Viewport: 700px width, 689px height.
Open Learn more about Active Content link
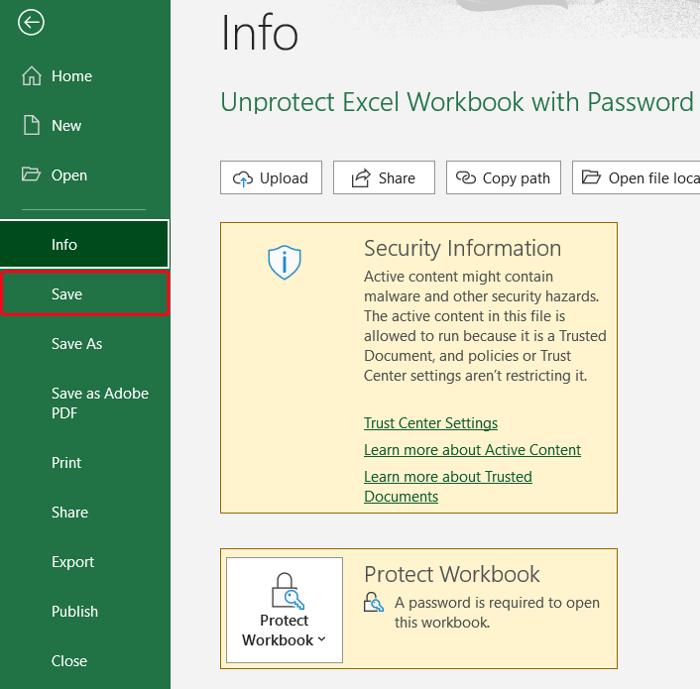pyautogui.click(x=472, y=450)
